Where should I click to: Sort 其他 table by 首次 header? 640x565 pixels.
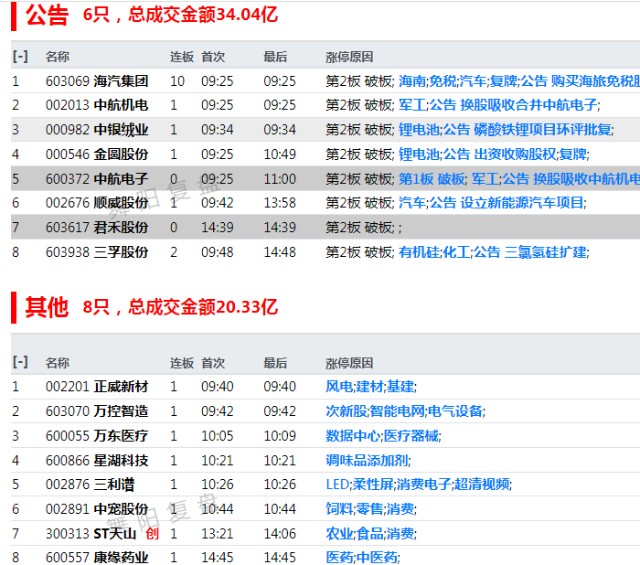tap(213, 362)
